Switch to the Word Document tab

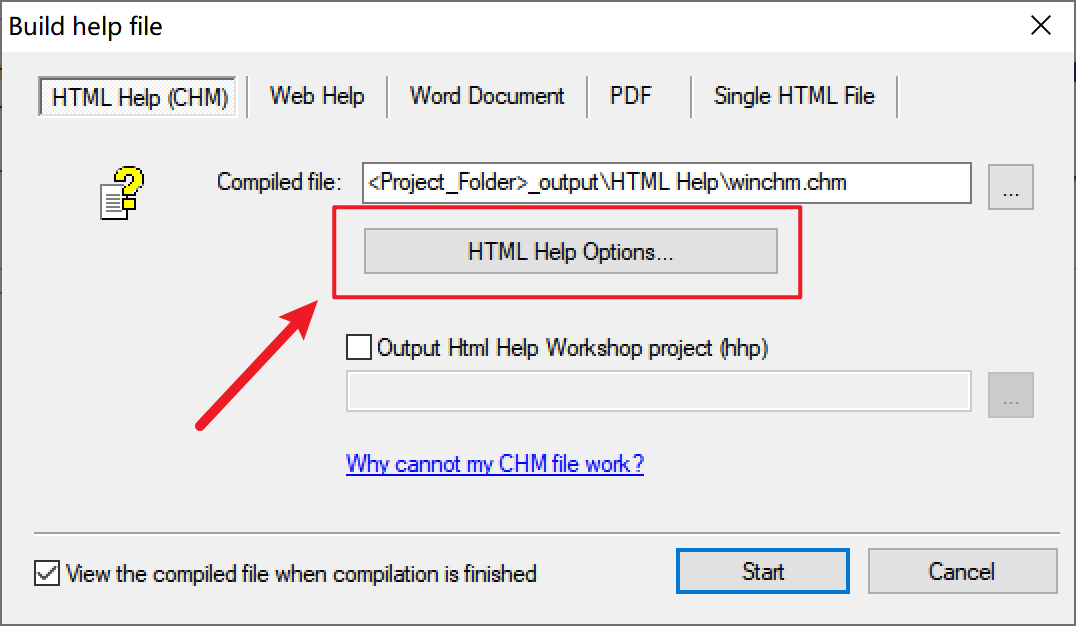pos(487,96)
